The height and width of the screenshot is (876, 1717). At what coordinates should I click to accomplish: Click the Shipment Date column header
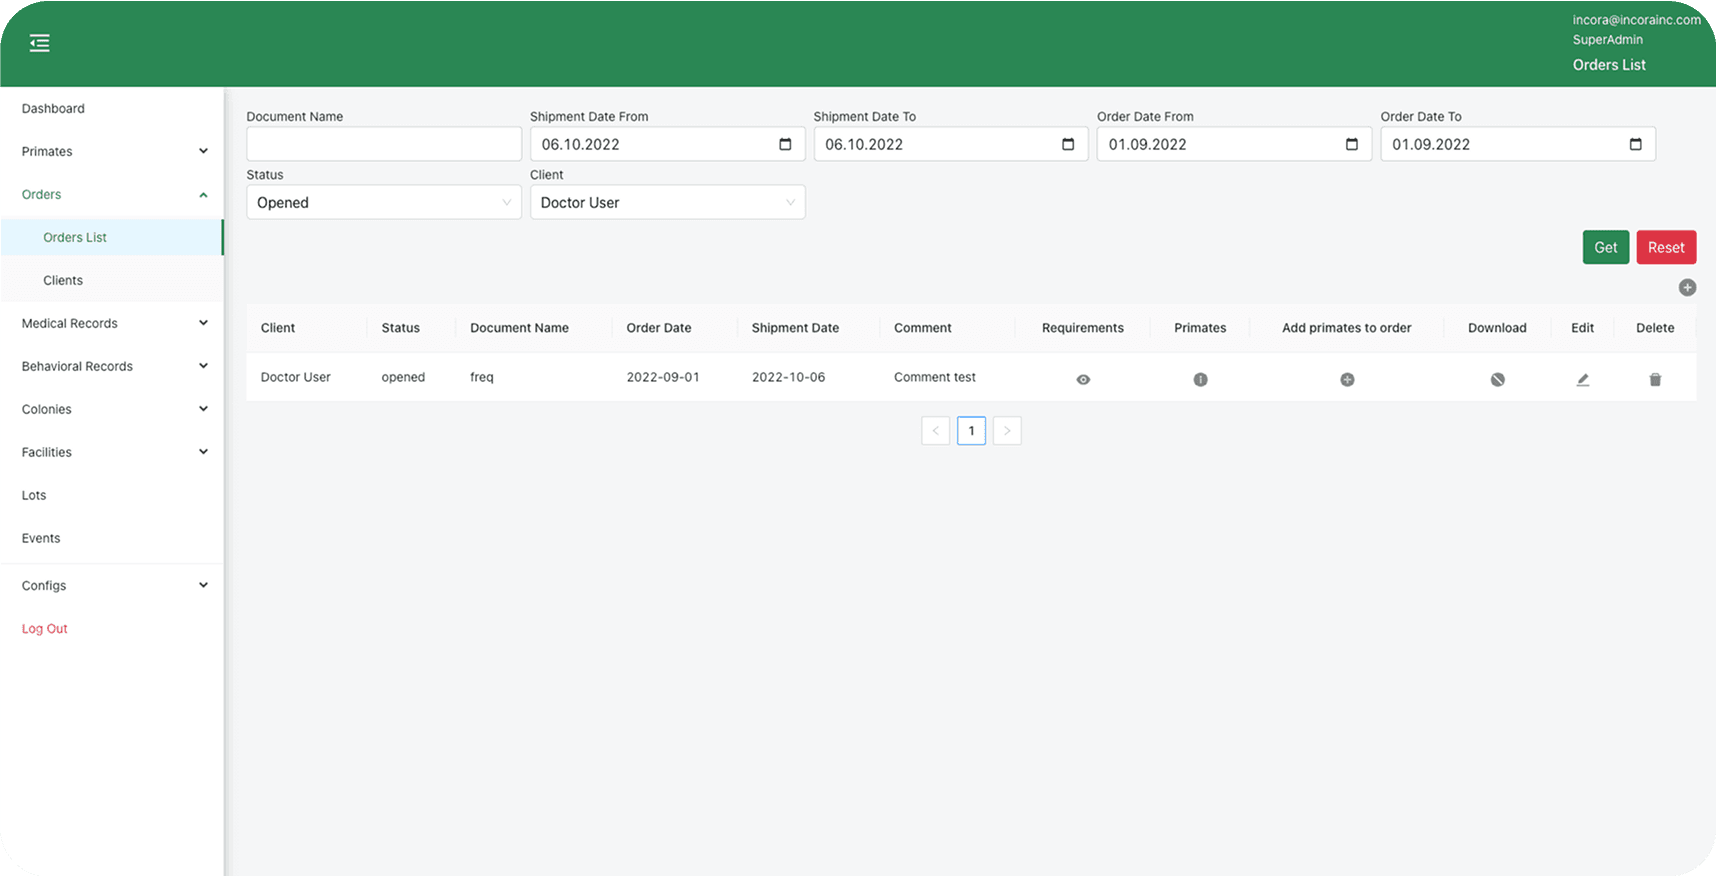coord(795,328)
